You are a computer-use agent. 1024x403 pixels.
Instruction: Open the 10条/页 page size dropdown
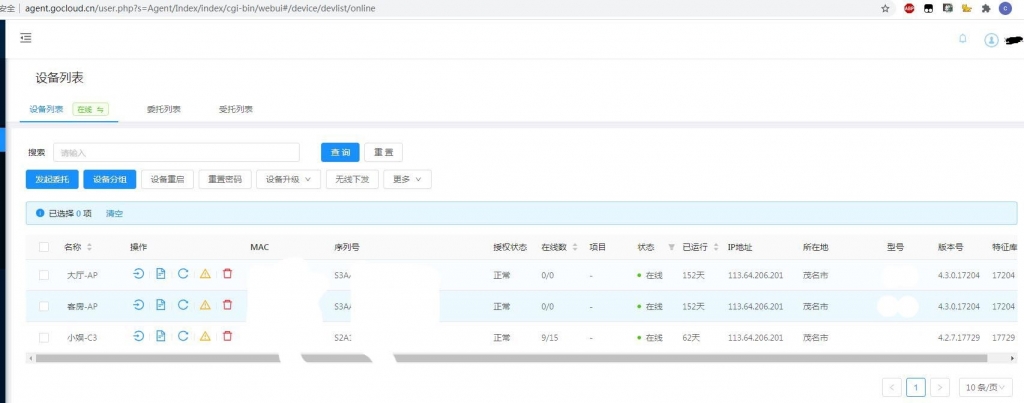tap(986, 387)
